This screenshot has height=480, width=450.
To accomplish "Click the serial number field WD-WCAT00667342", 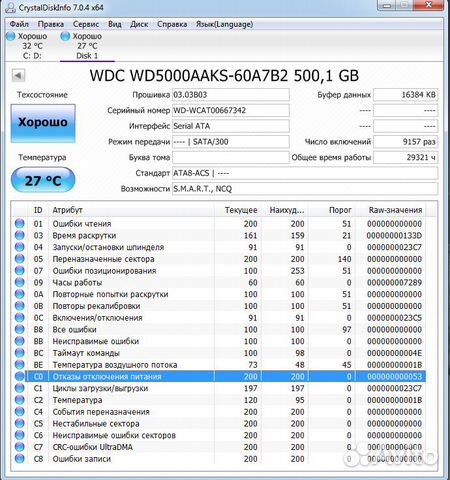I will tap(231, 110).
